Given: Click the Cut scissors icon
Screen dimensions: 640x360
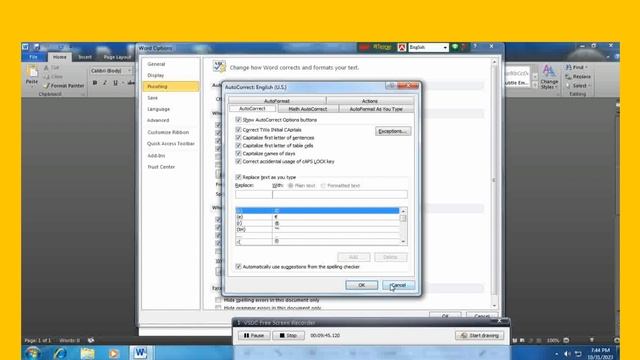Looking at the screenshot, I should 47,68.
